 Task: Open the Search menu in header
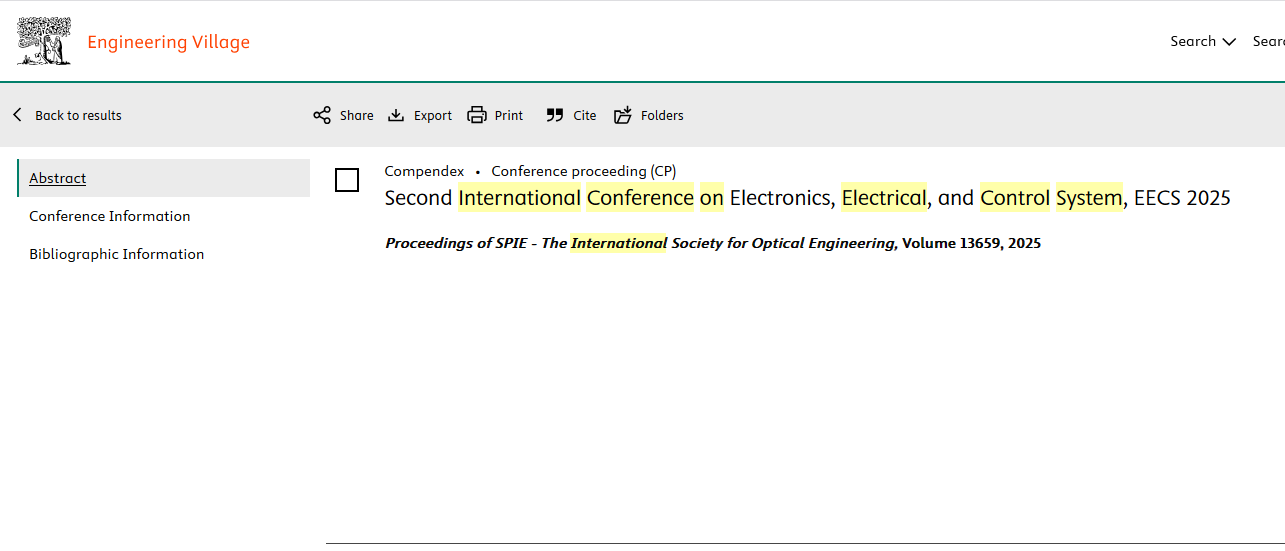click(1193, 41)
